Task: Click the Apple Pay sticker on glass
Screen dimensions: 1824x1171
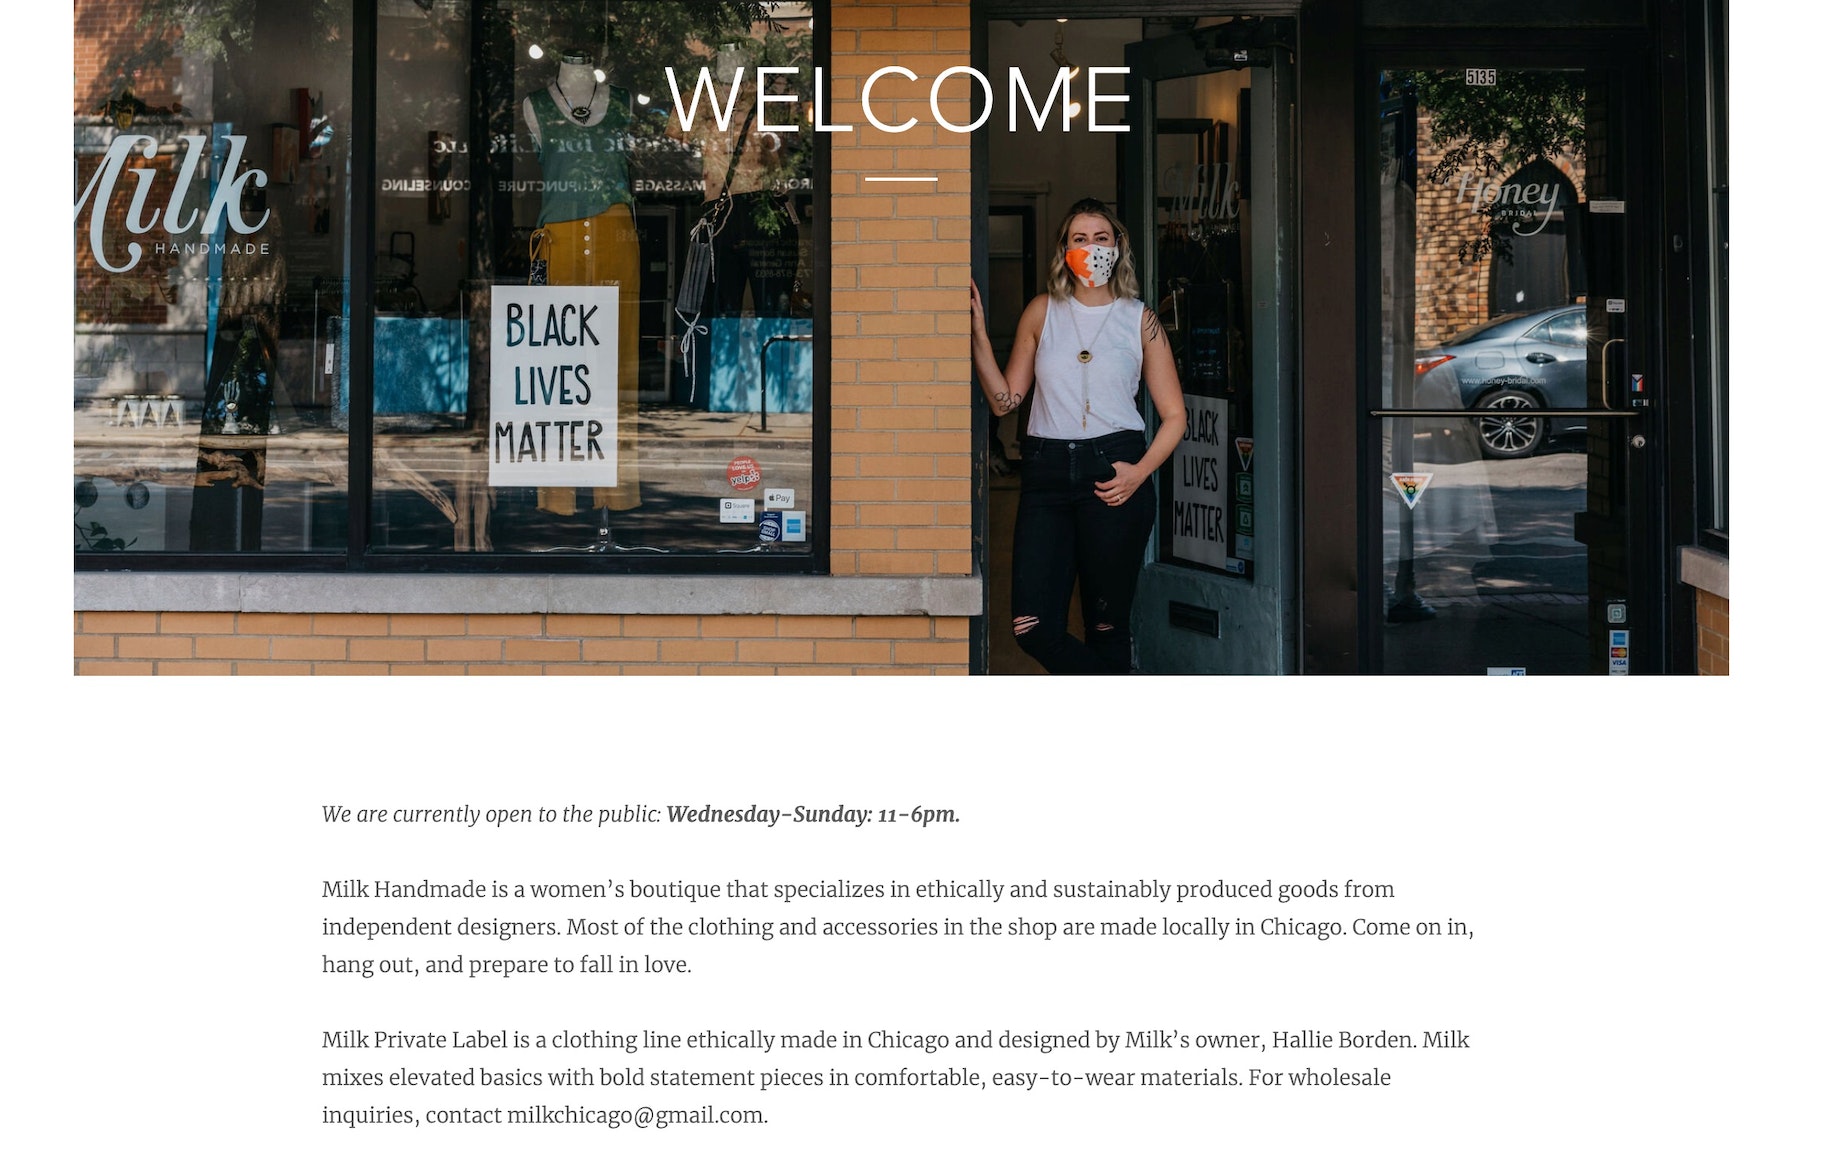Action: pyautogui.click(x=779, y=497)
